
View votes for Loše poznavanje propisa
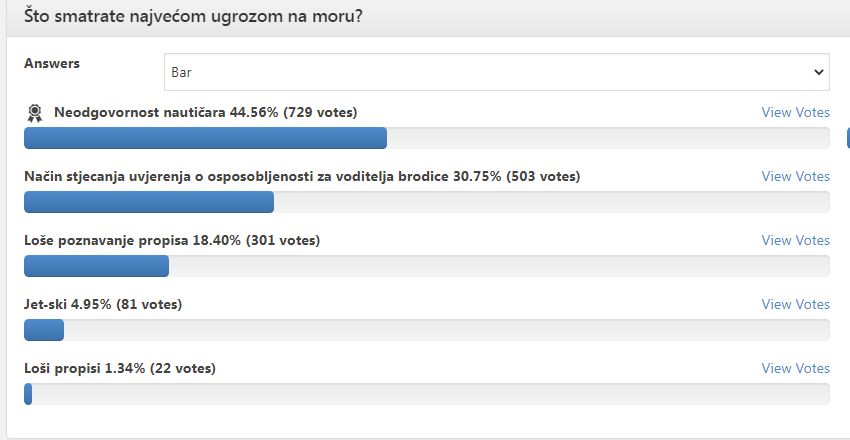795,240
